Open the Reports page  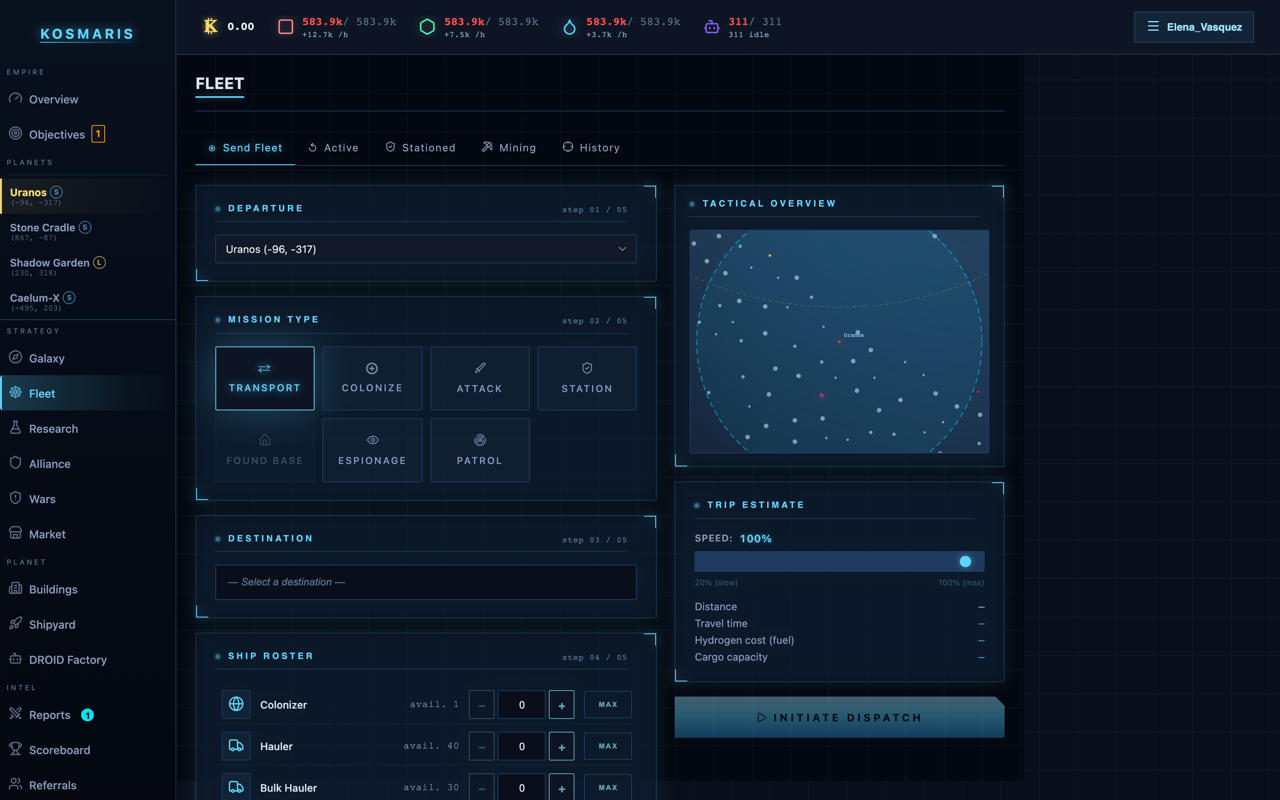pos(88,715)
